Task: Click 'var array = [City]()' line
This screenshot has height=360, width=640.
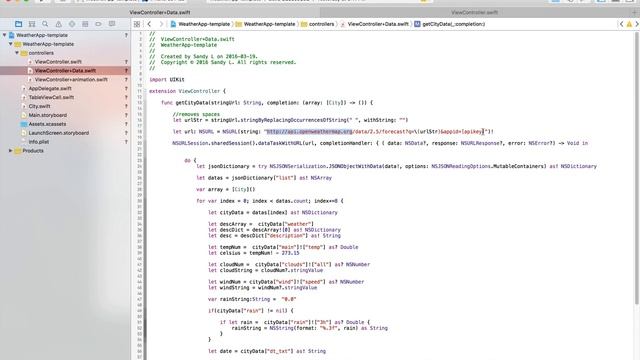Action: click(225, 189)
